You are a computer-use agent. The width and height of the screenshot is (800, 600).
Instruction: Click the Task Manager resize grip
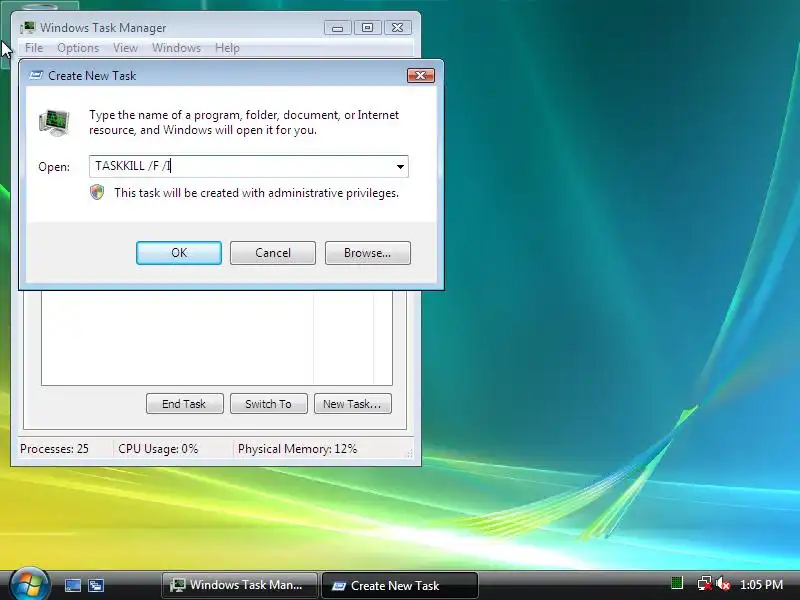click(x=410, y=453)
